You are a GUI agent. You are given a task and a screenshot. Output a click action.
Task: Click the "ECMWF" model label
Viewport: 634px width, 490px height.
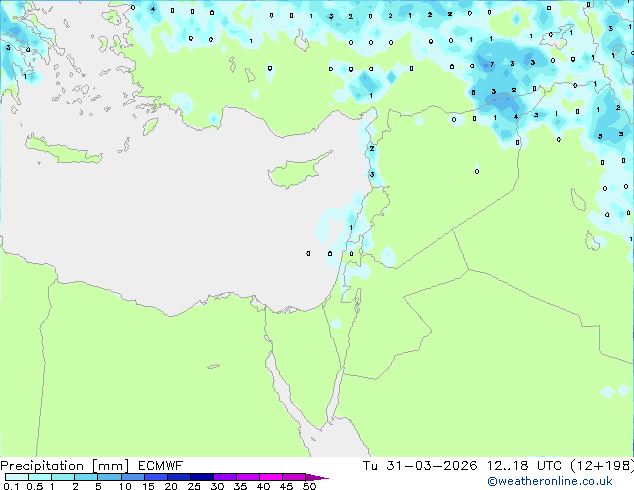pyautogui.click(x=161, y=465)
